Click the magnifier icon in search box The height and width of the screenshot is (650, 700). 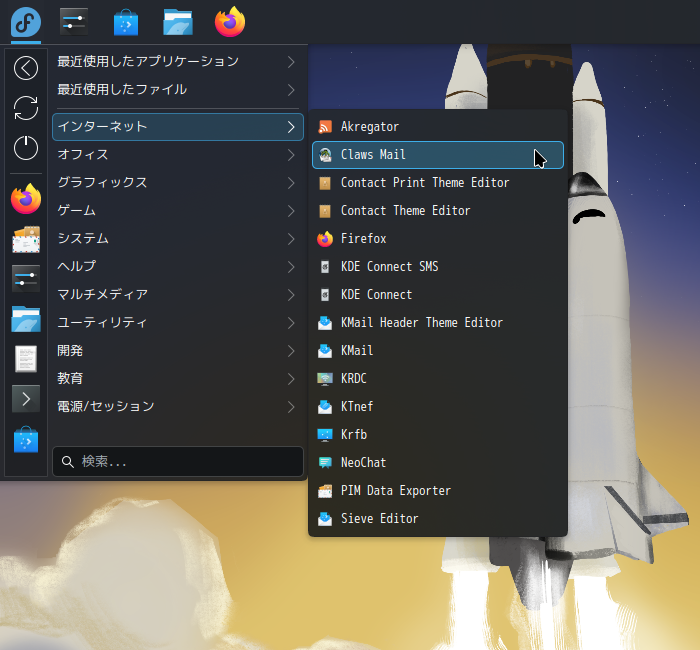point(67,462)
